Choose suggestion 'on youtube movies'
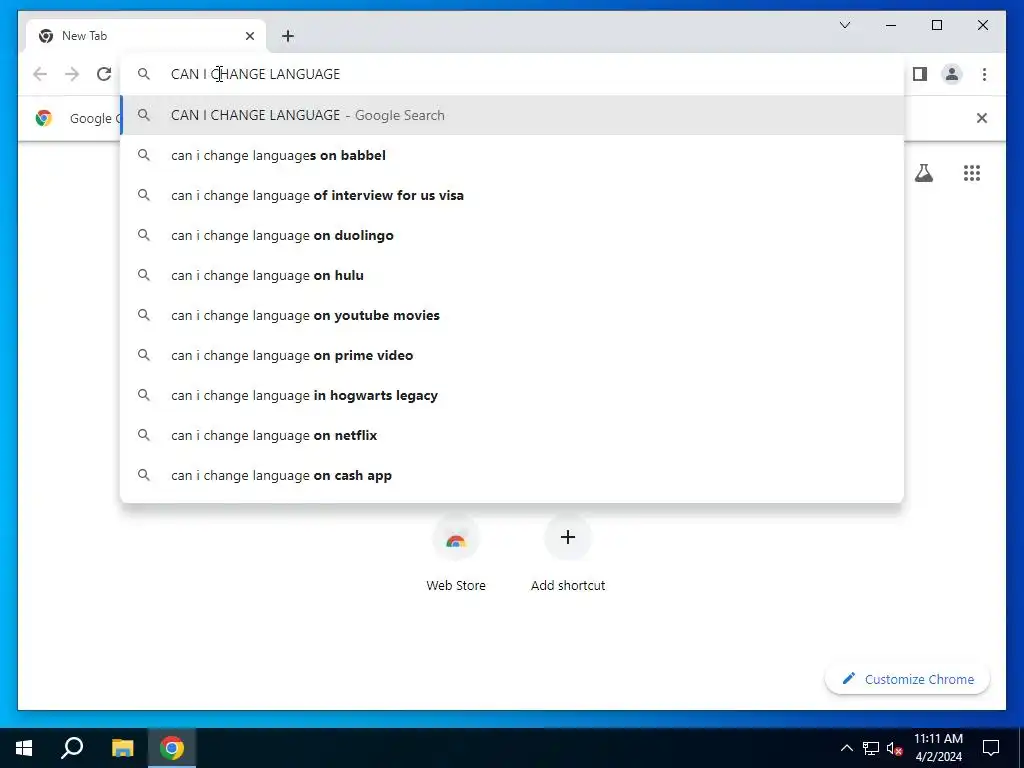1024x768 pixels. pos(513,315)
